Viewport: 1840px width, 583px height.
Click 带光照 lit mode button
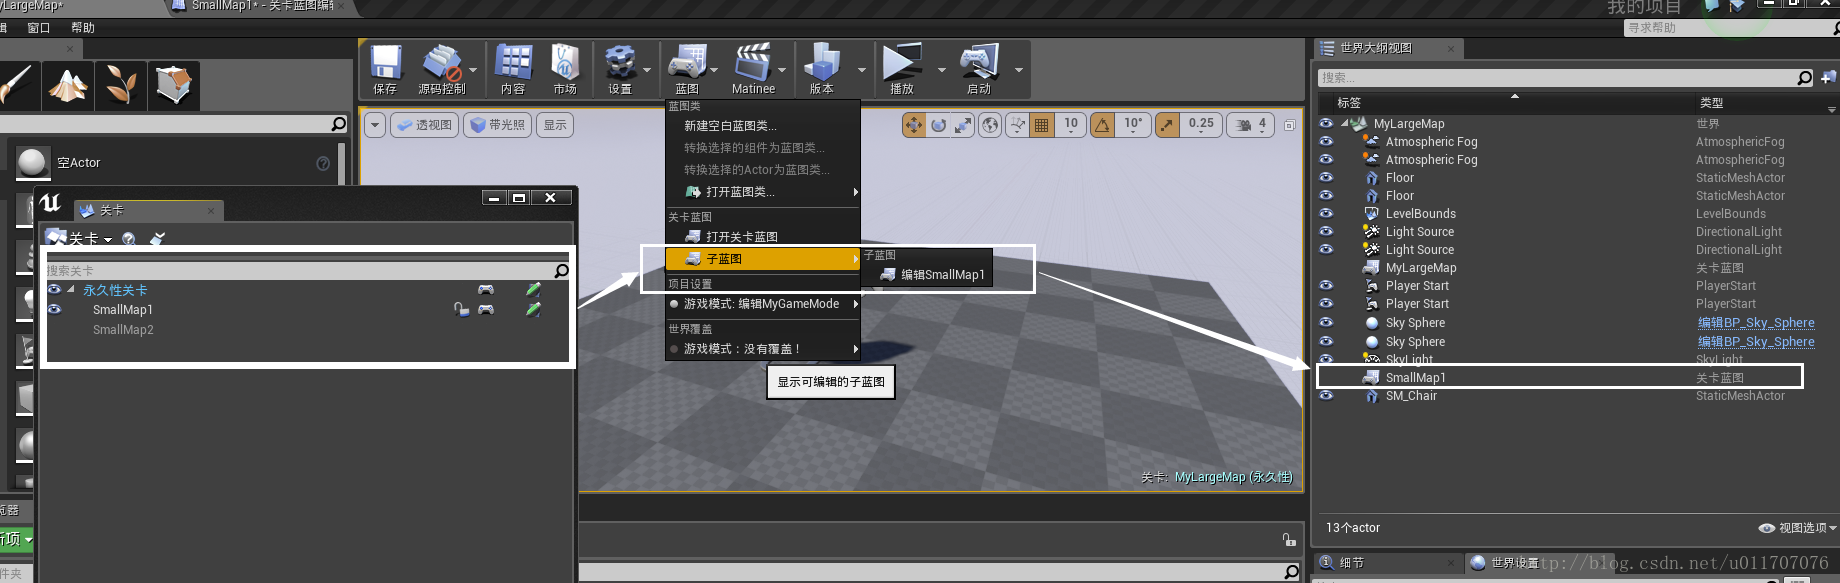497,125
